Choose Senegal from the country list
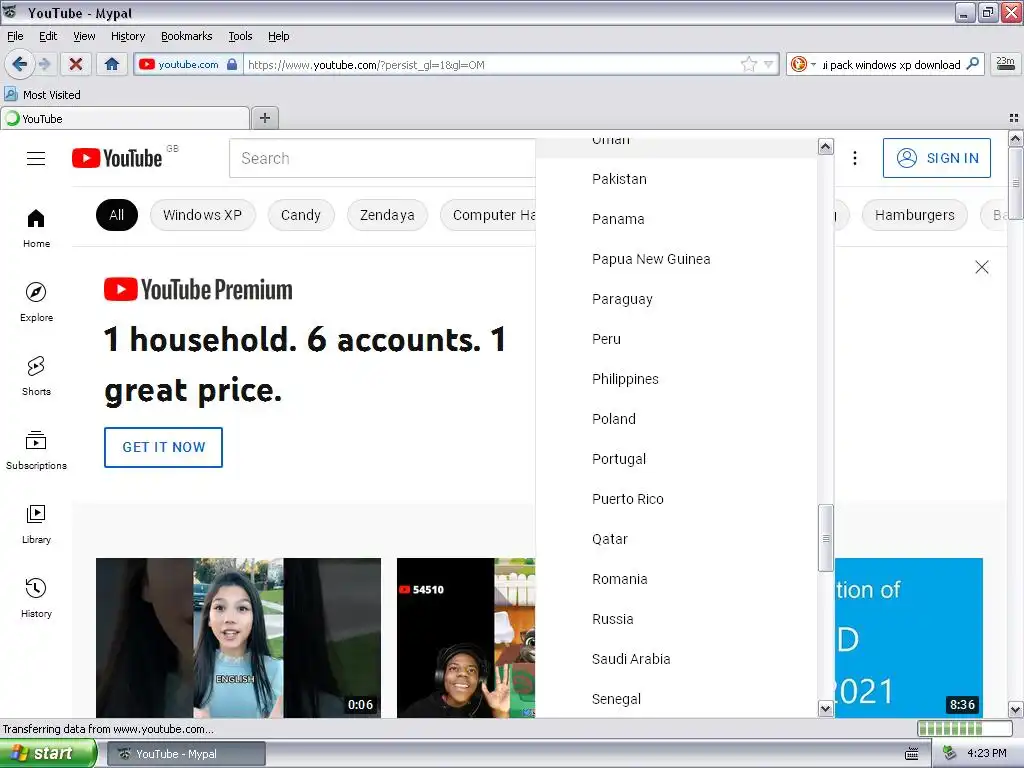This screenshot has width=1024, height=768. (x=676, y=699)
